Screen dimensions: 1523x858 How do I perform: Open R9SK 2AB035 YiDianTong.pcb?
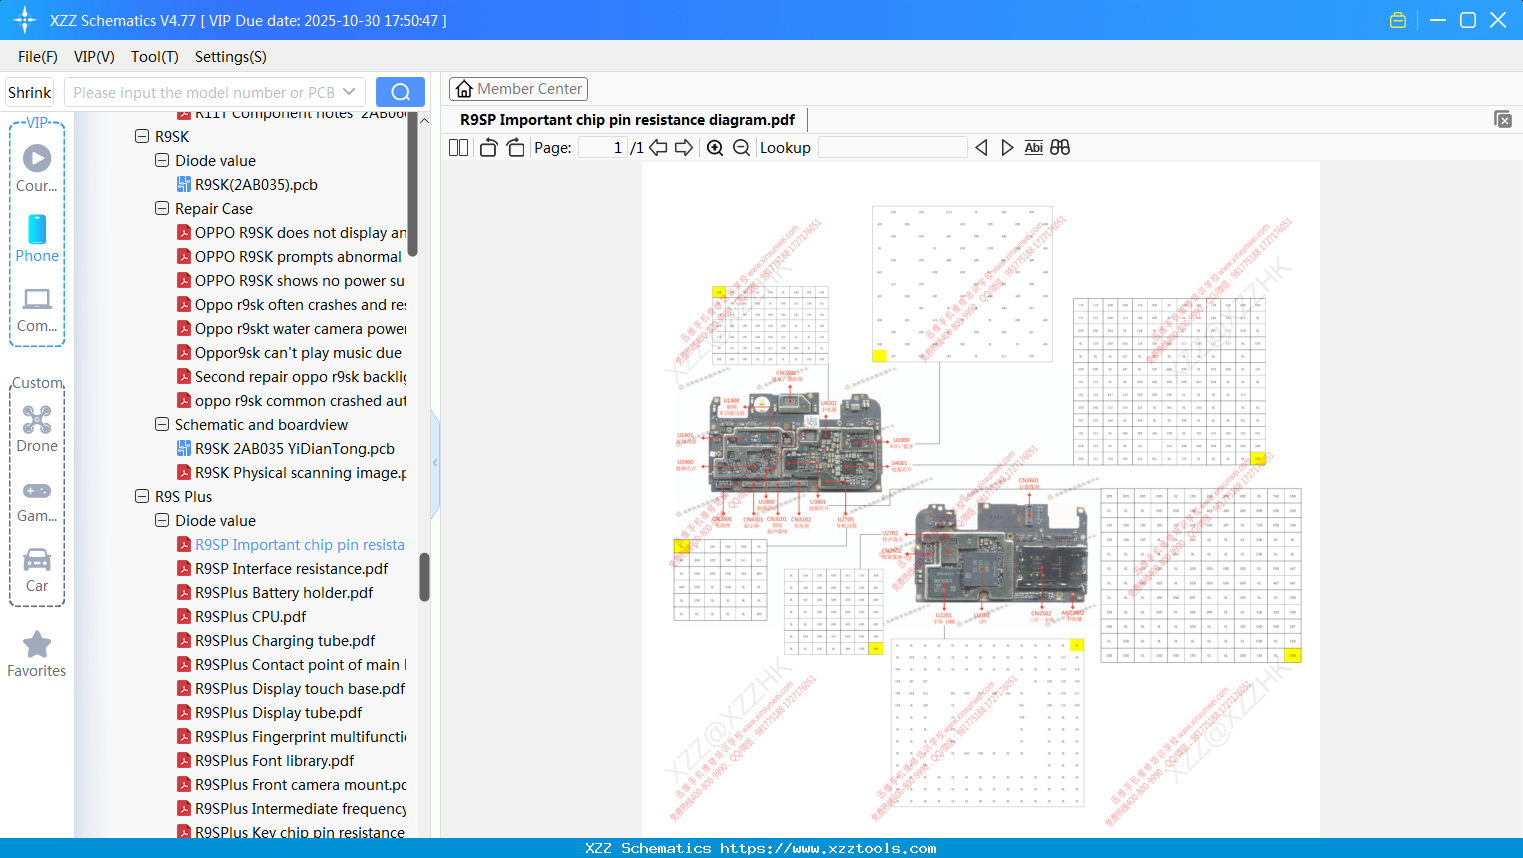tap(286, 448)
